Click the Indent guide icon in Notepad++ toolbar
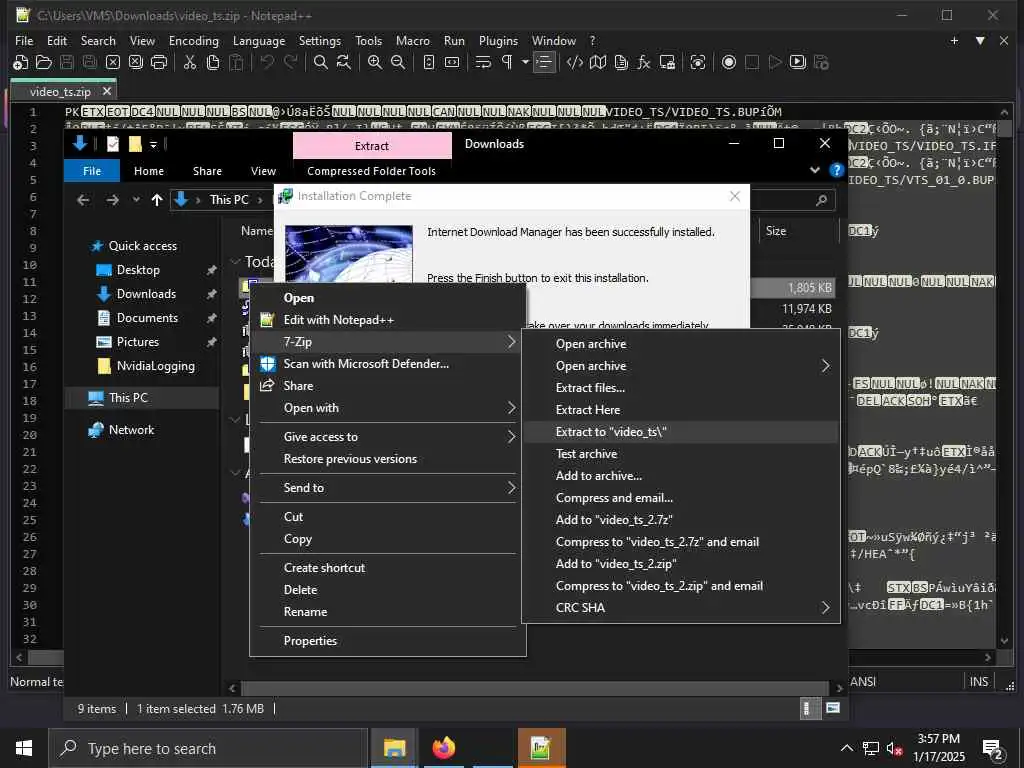Image resolution: width=1024 pixels, height=768 pixels. point(543,63)
